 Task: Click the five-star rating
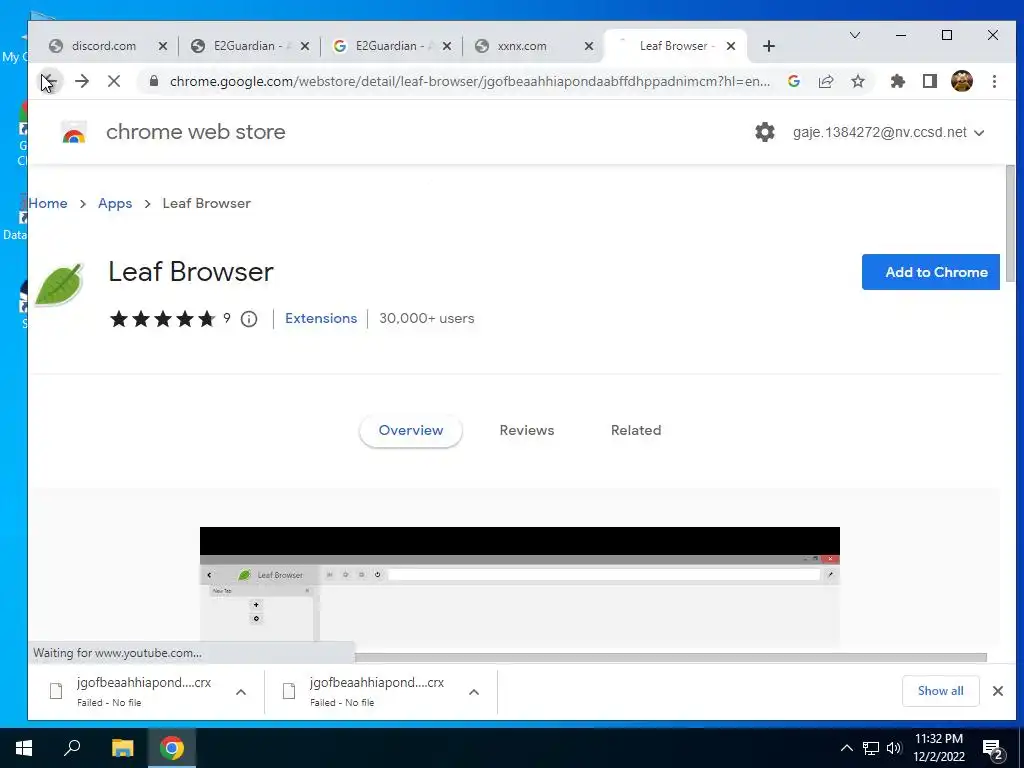163,319
